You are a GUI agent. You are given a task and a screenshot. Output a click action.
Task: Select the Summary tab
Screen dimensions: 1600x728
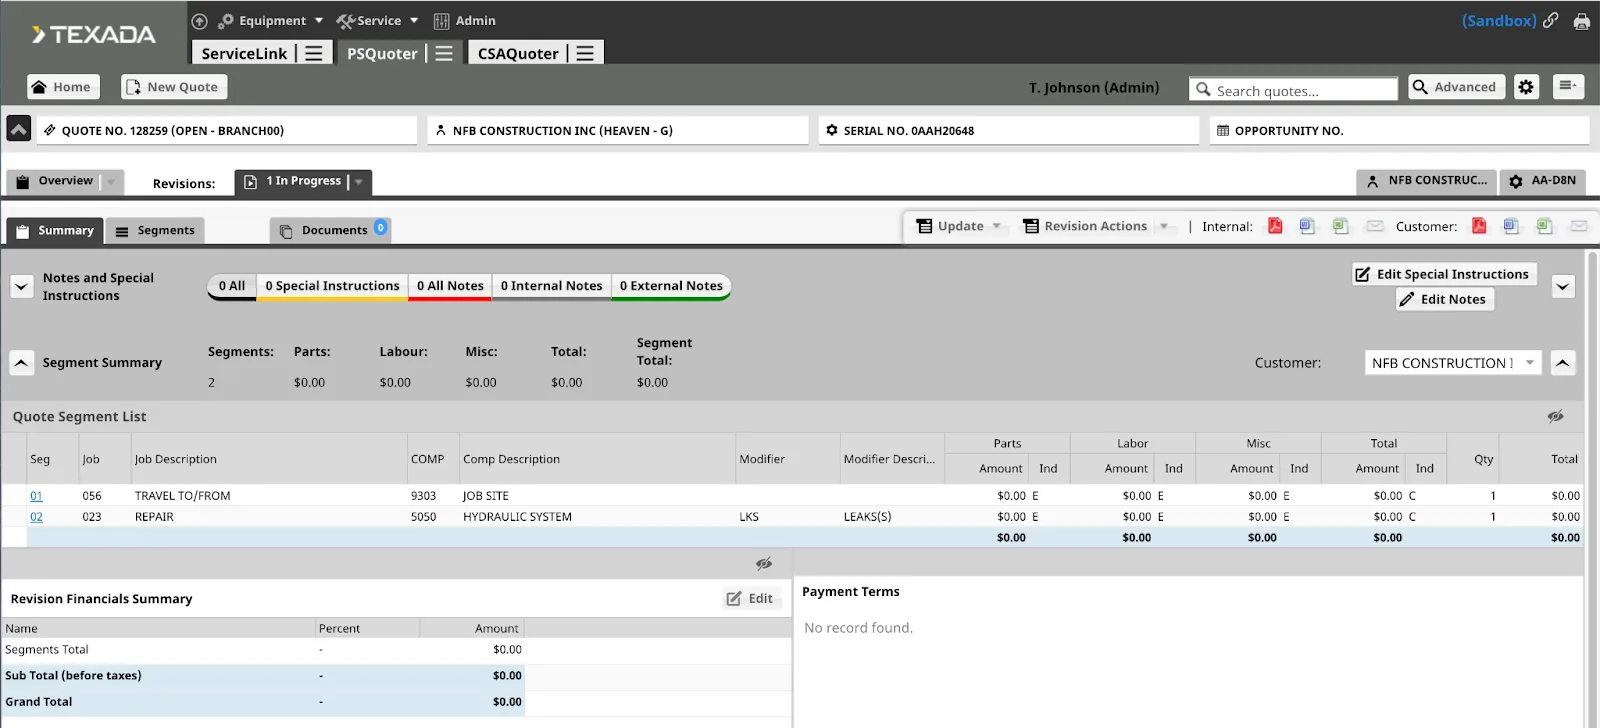pos(55,231)
